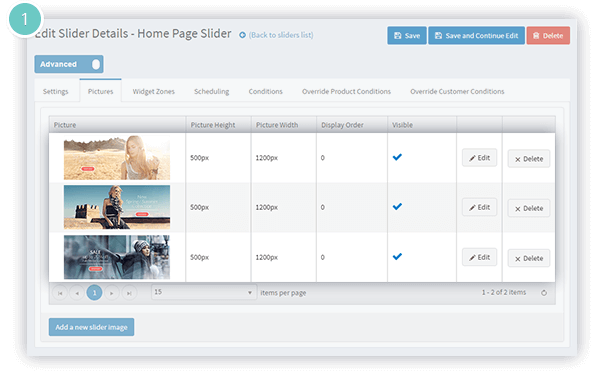Click visible checkmark in castle seaside row
Screen dimensions: 600x374
(397, 207)
